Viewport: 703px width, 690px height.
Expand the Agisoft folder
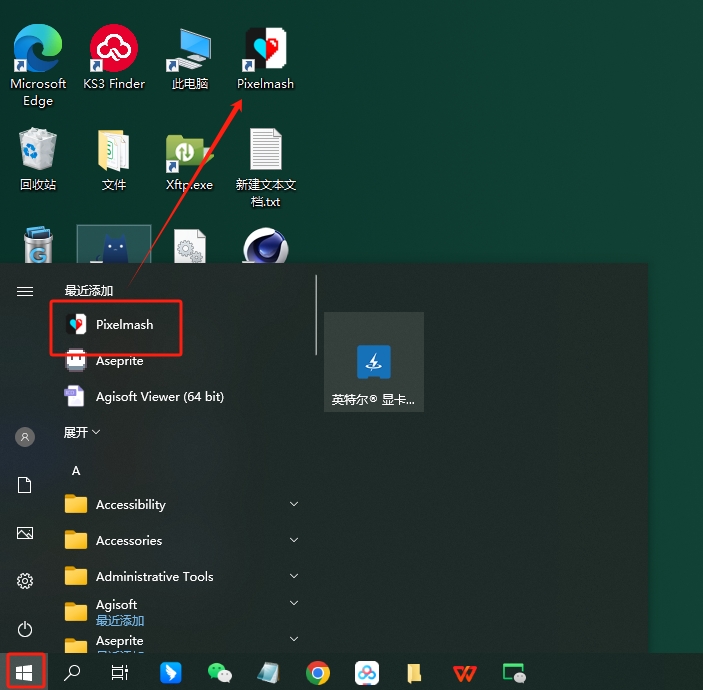(181, 612)
